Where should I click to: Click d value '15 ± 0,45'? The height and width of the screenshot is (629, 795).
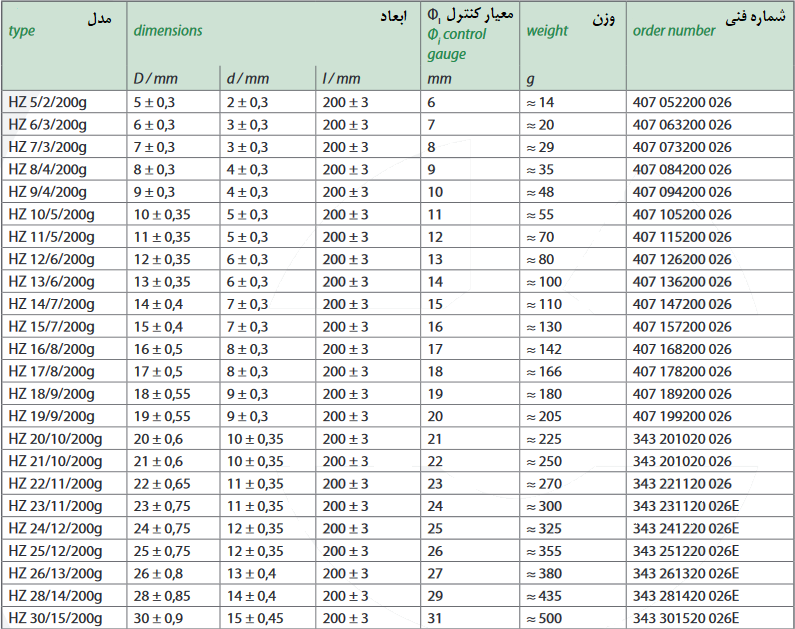pos(255,619)
